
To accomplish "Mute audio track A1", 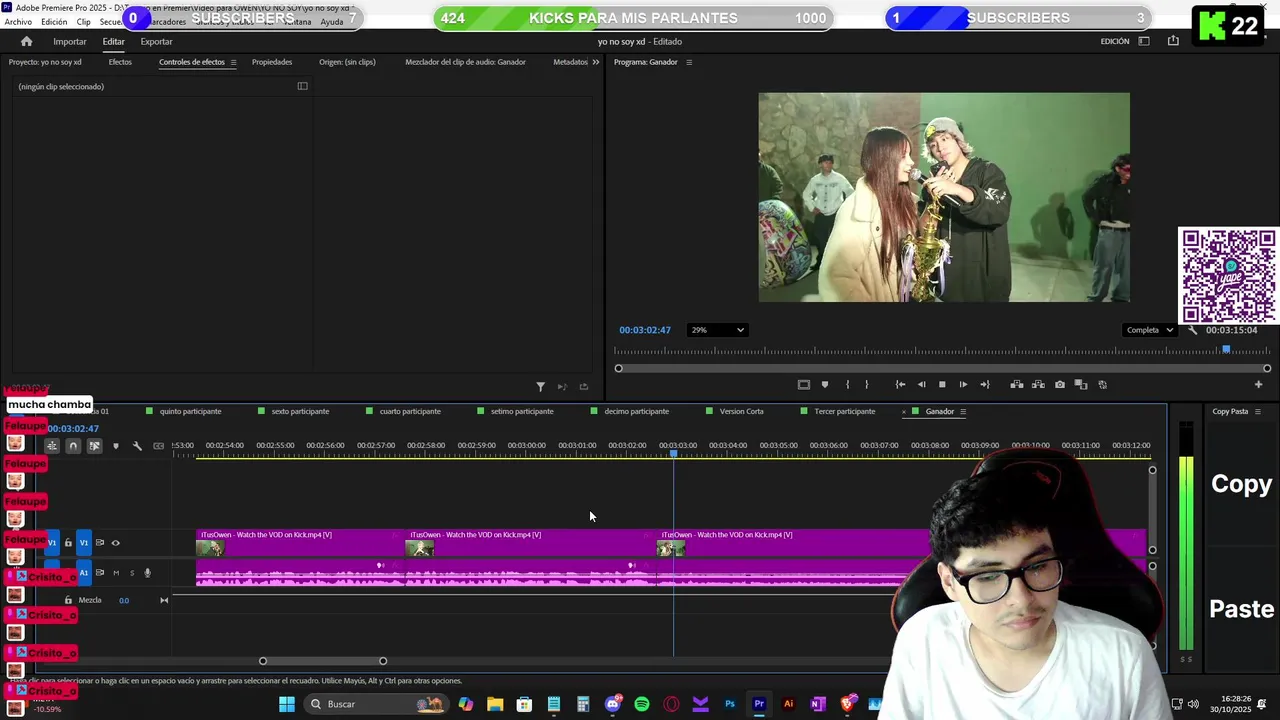I will [x=116, y=573].
